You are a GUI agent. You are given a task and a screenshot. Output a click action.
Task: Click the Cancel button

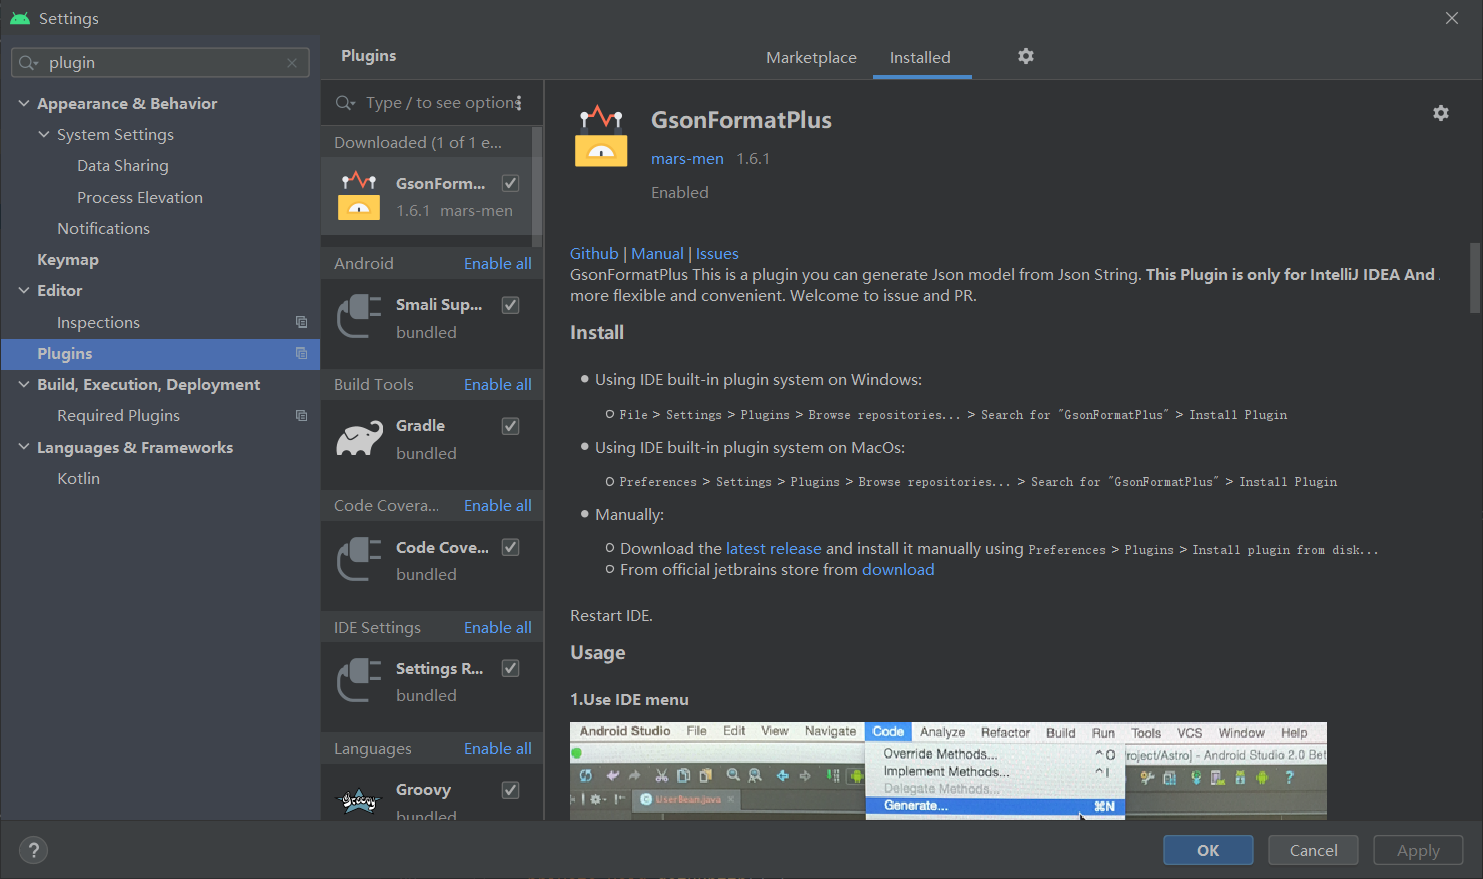pos(1313,850)
